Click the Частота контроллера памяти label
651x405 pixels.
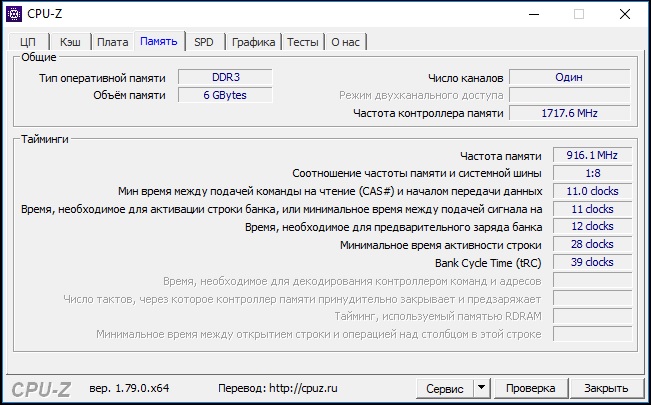click(x=428, y=113)
